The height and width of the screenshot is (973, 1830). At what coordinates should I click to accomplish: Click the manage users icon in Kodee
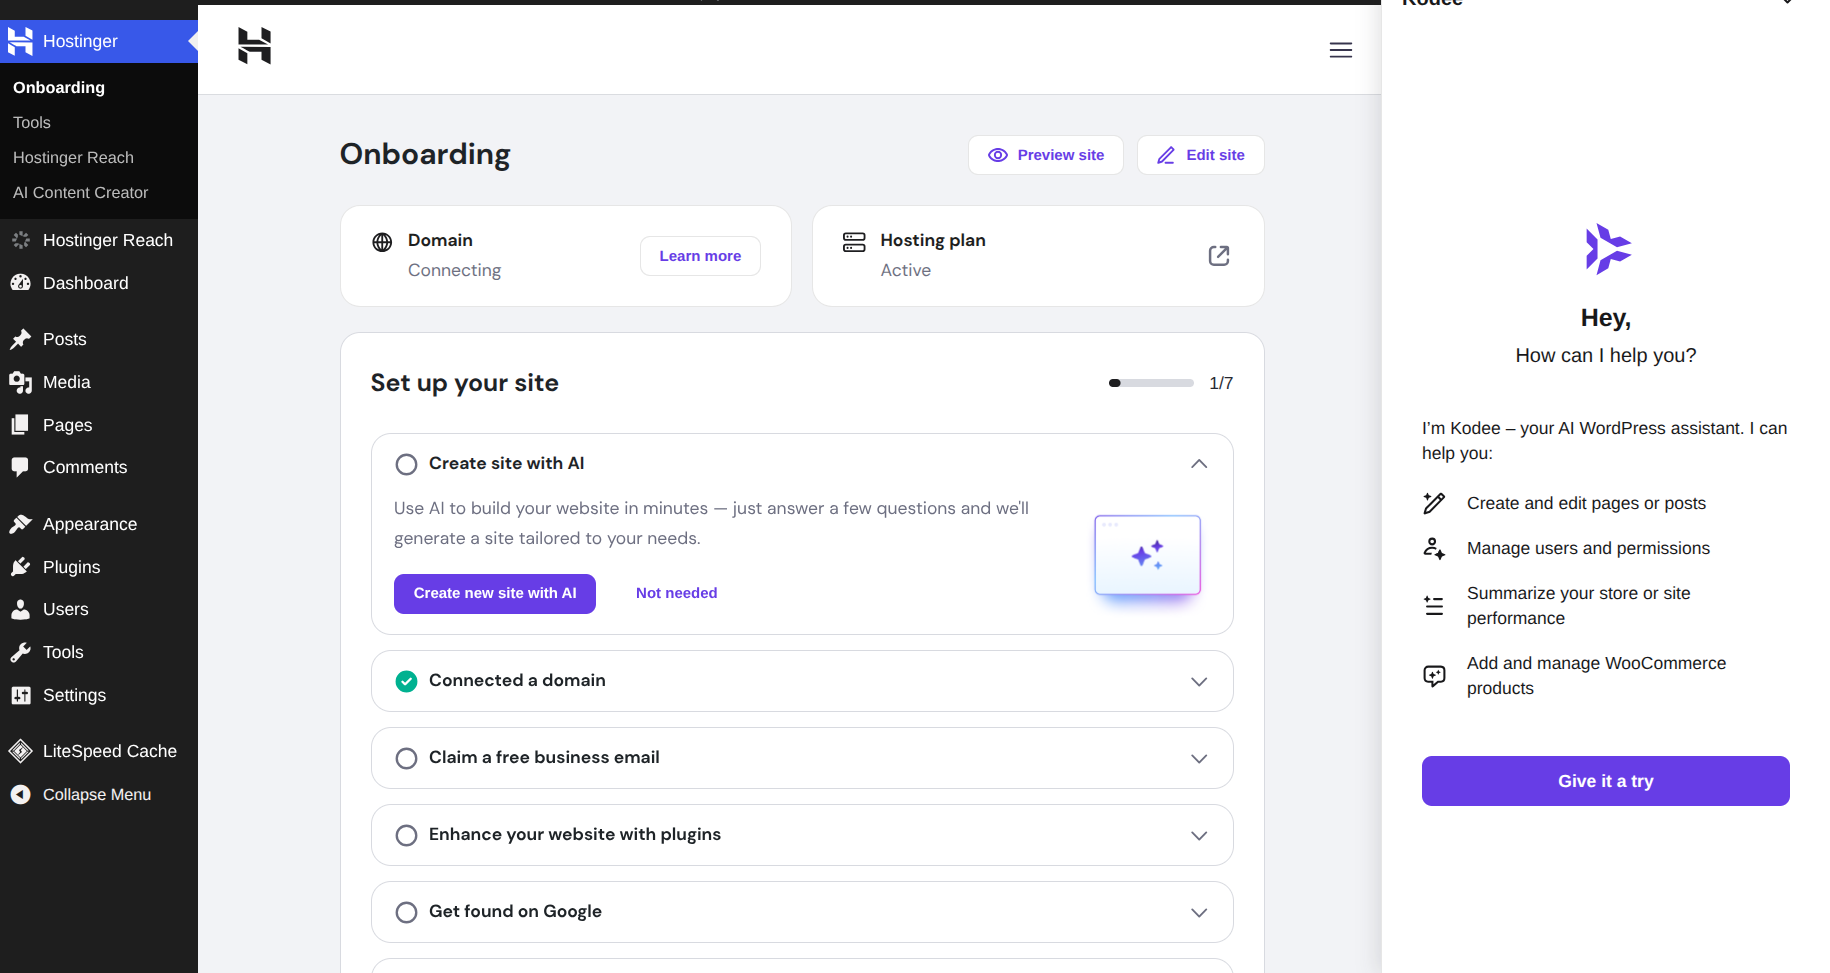[1434, 548]
